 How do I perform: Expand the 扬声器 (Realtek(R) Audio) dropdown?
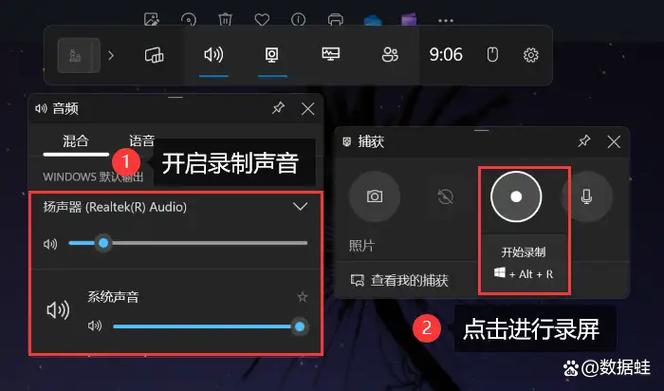300,207
